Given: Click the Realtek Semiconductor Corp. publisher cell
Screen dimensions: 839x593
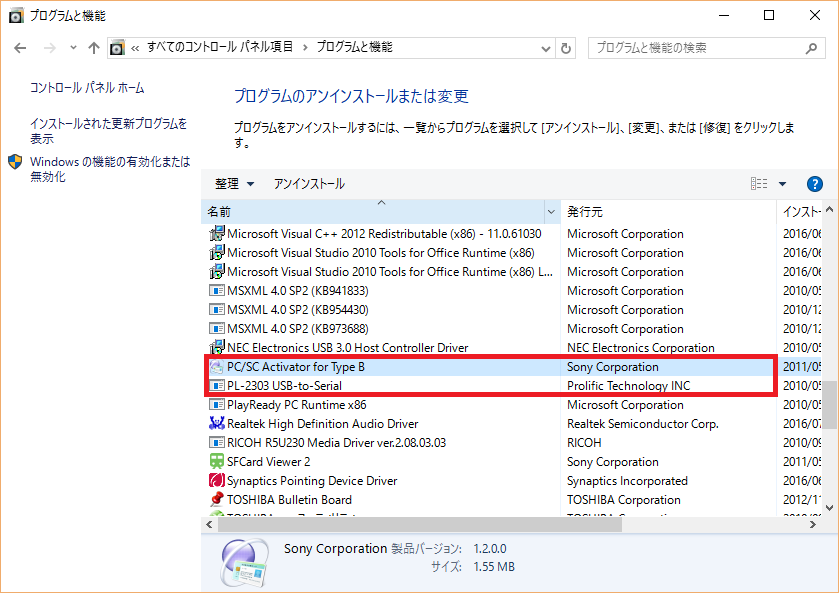Looking at the screenshot, I should (x=643, y=424).
